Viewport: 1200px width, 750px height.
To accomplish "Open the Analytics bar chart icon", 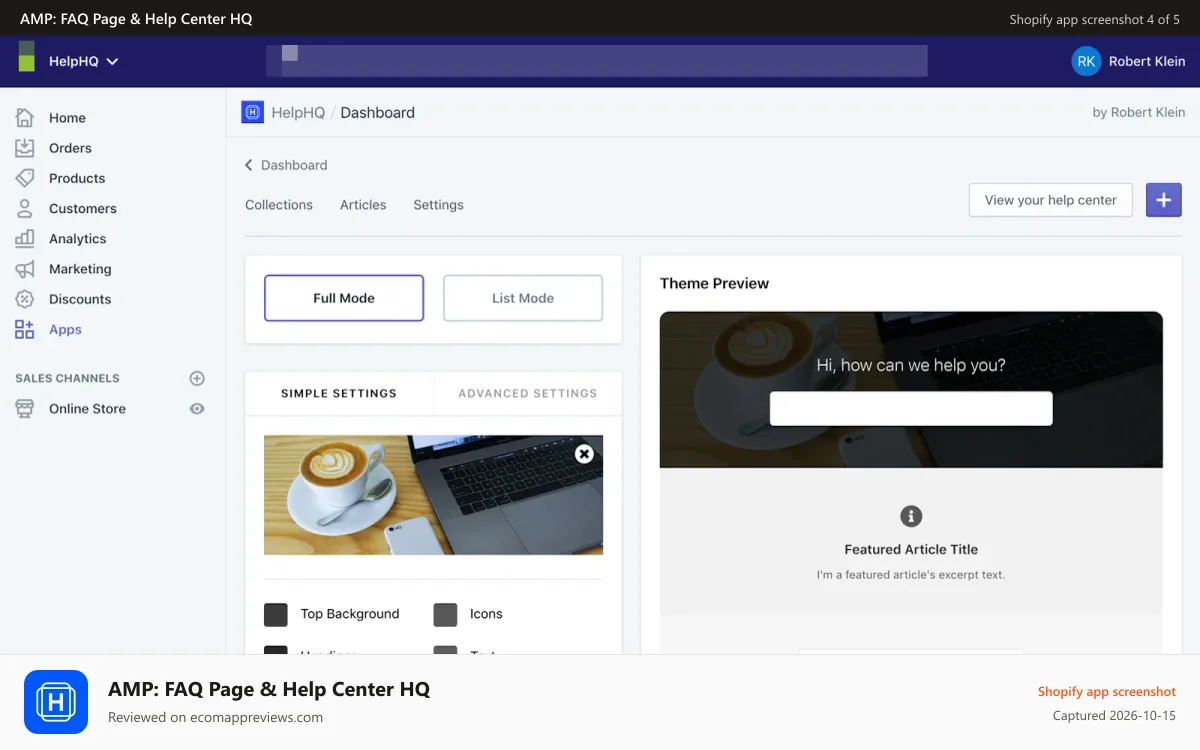I will (x=25, y=239).
